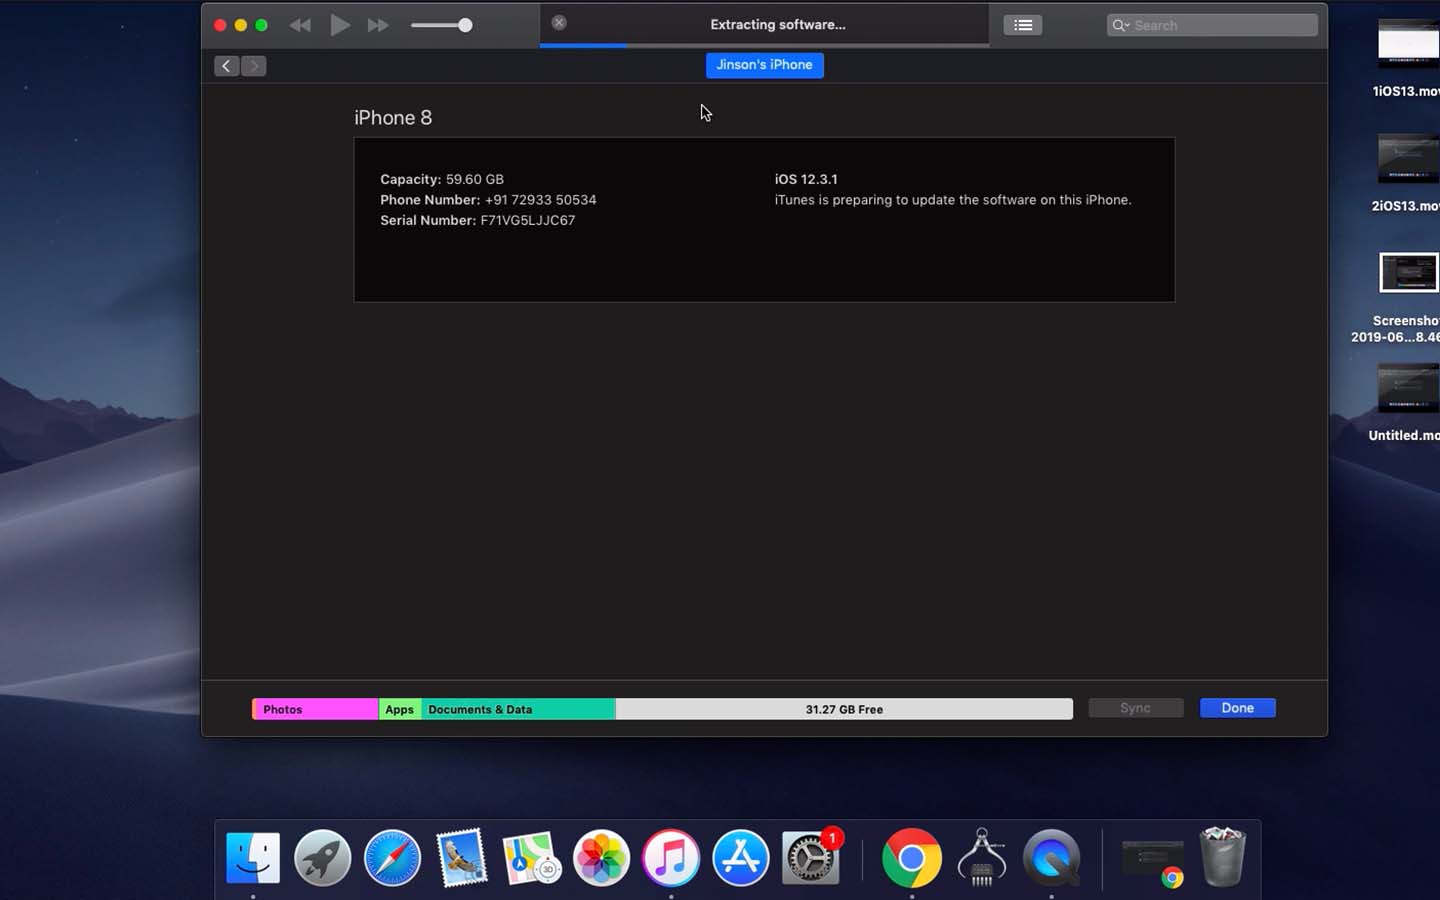The width and height of the screenshot is (1440, 900).
Task: Open the Mail stamp icon in dock
Action: tap(462, 858)
